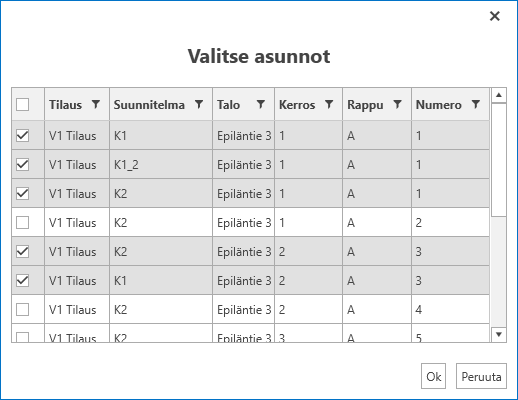Check the row with Numero 4
The height and width of the screenshot is (400, 518).
(23, 310)
